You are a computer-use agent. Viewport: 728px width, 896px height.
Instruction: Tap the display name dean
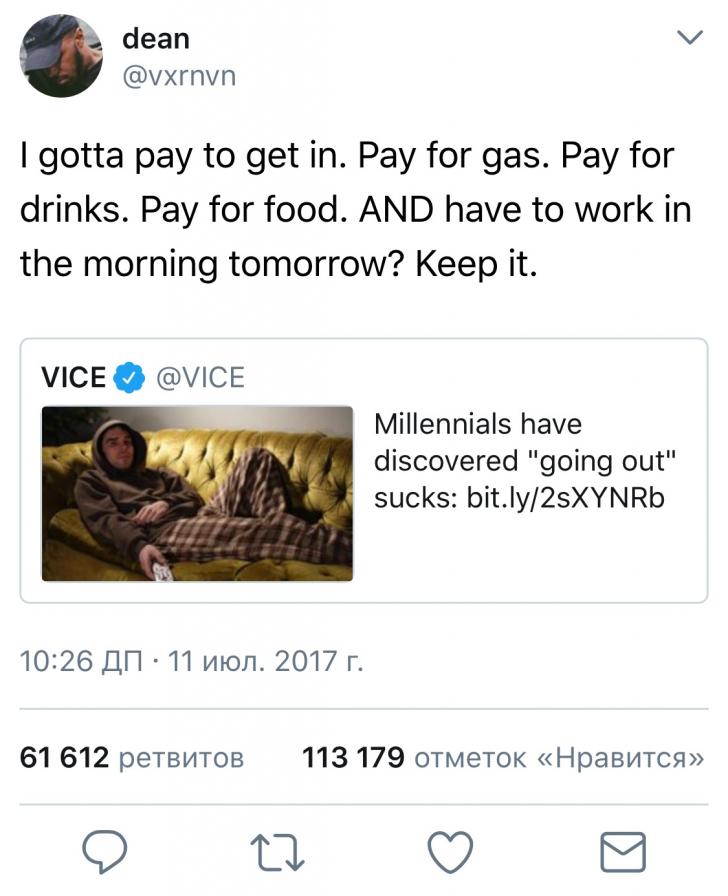click(155, 38)
